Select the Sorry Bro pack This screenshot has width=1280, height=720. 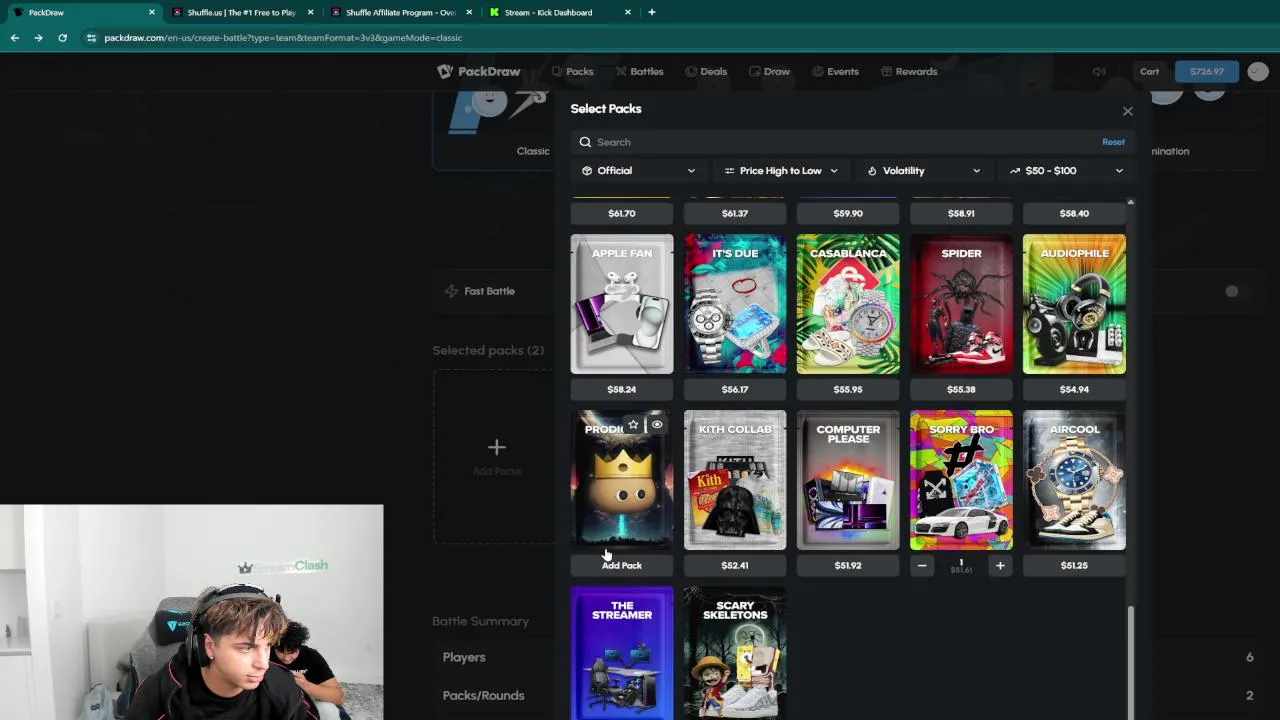961,480
